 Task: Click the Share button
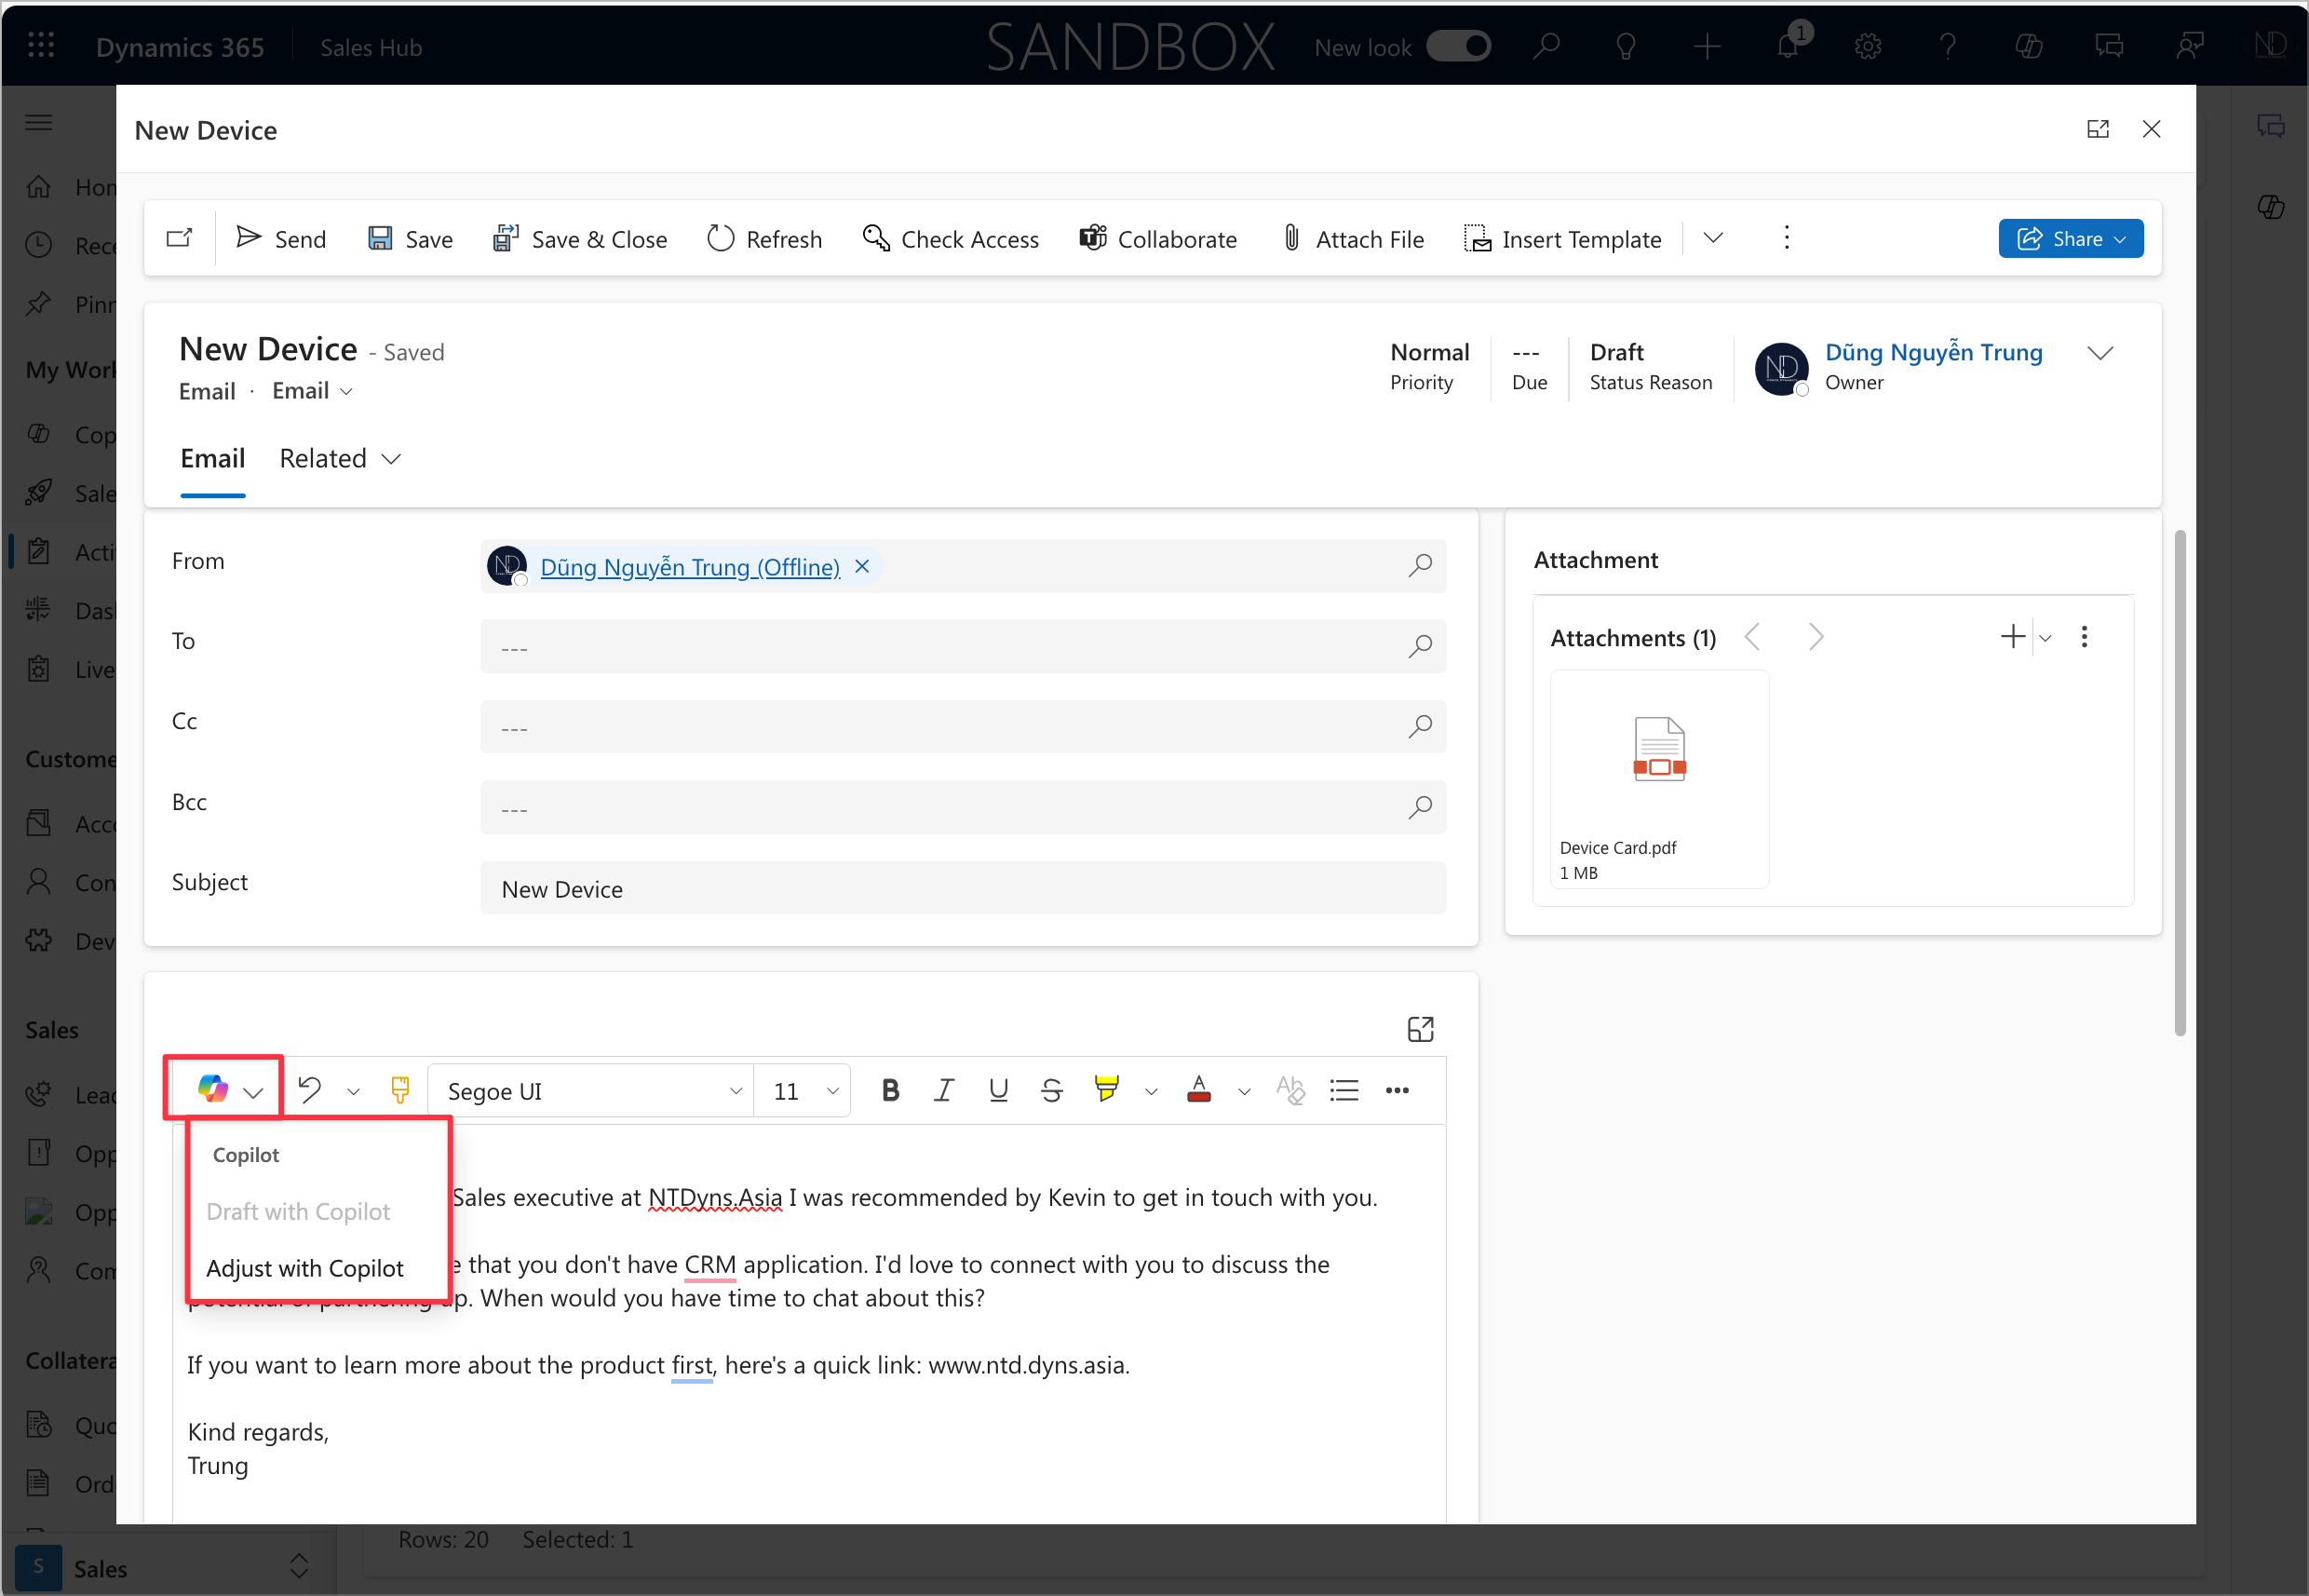[2070, 238]
